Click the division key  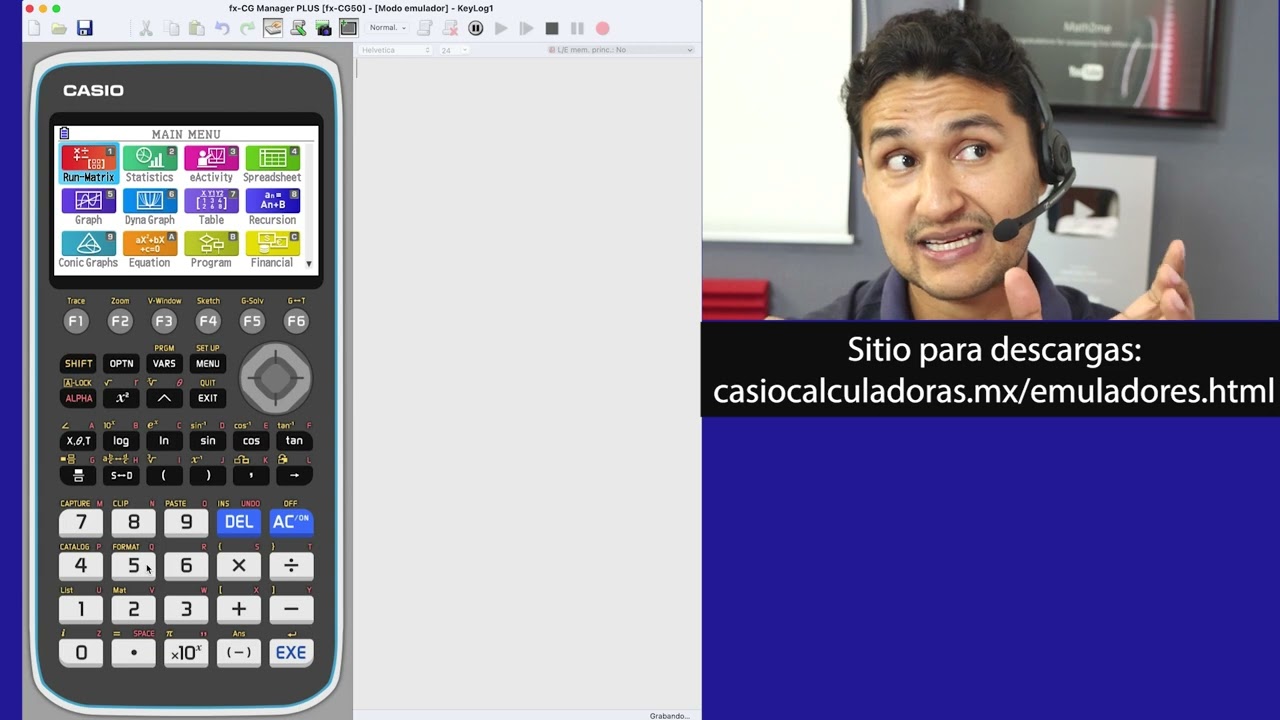pos(291,566)
